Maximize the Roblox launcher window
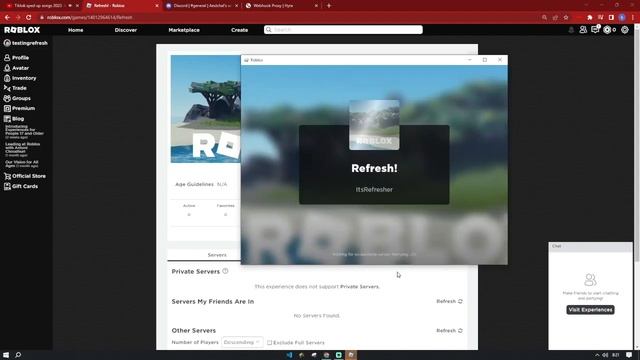 click(x=484, y=60)
